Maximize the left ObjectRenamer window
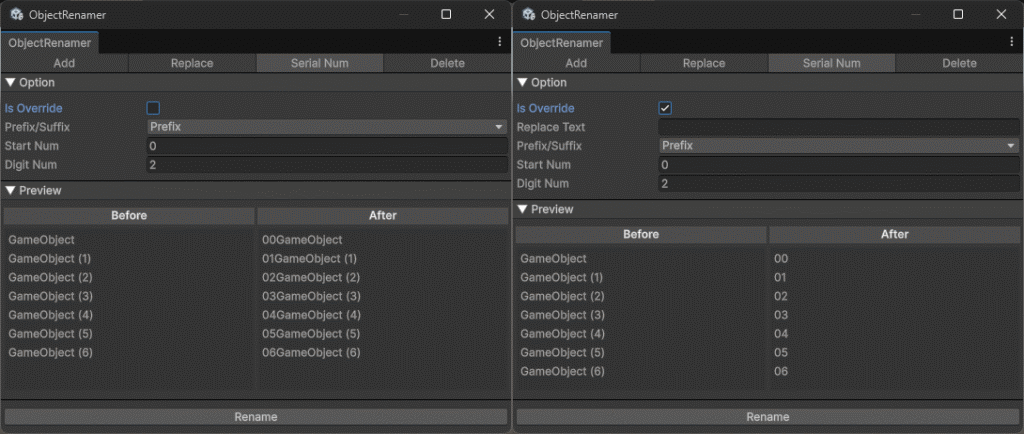 (x=446, y=15)
